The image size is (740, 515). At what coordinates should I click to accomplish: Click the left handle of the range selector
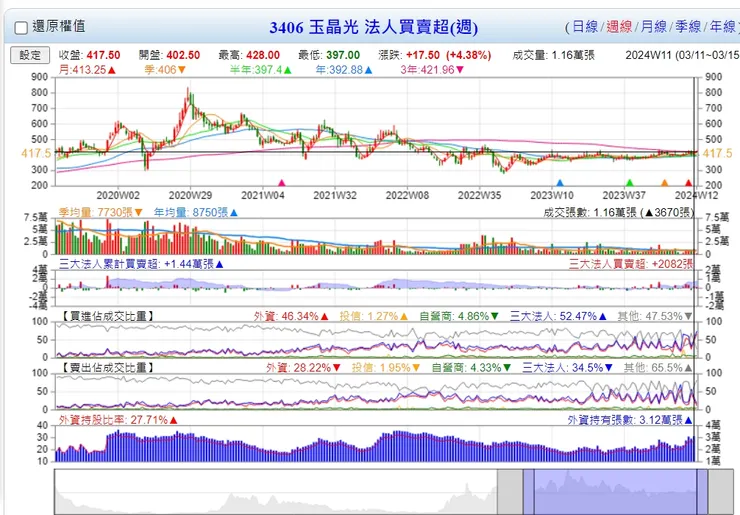click(529, 492)
